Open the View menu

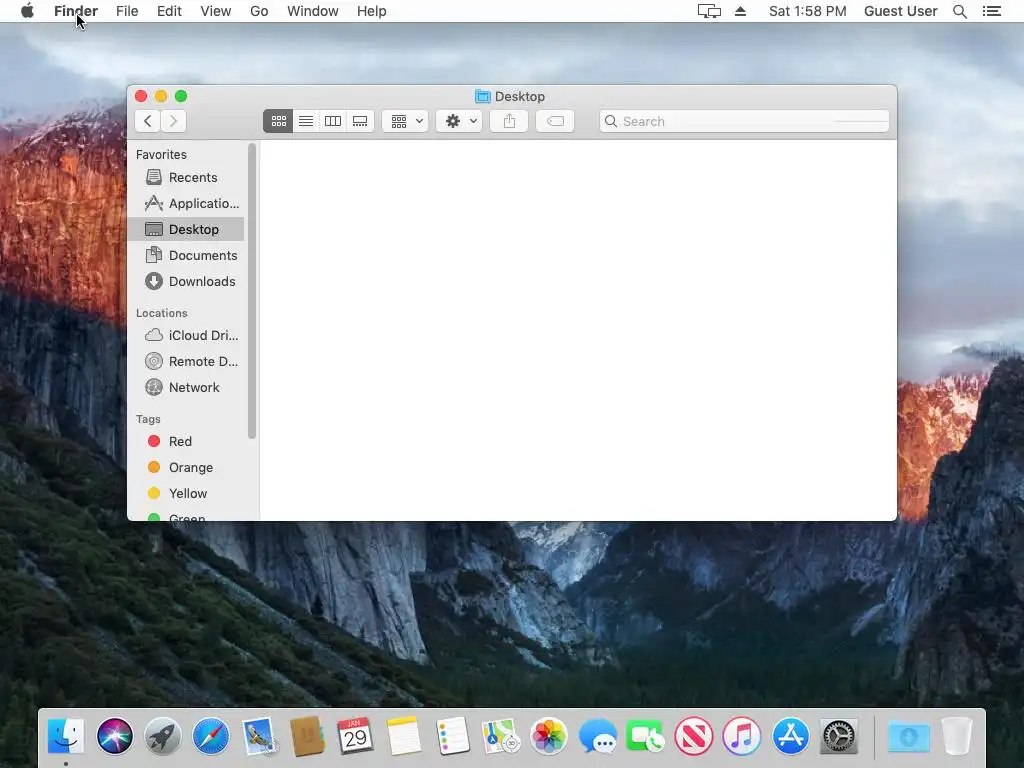point(216,11)
